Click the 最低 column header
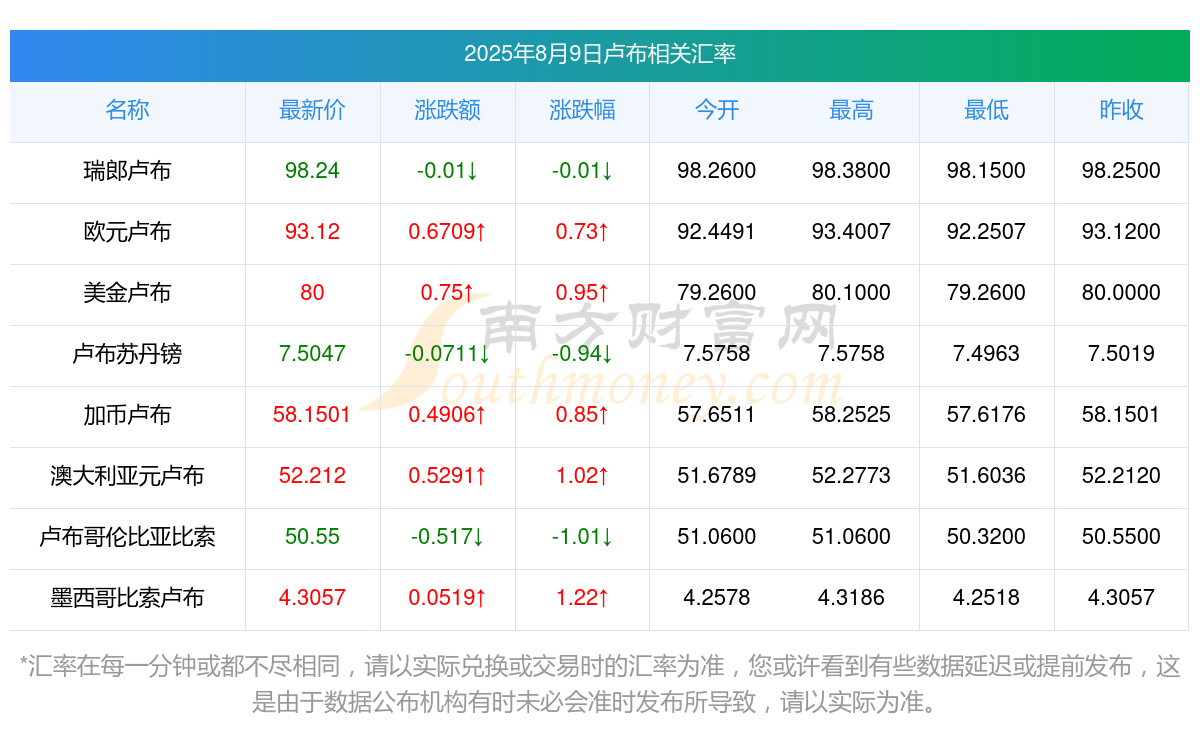 pos(987,110)
